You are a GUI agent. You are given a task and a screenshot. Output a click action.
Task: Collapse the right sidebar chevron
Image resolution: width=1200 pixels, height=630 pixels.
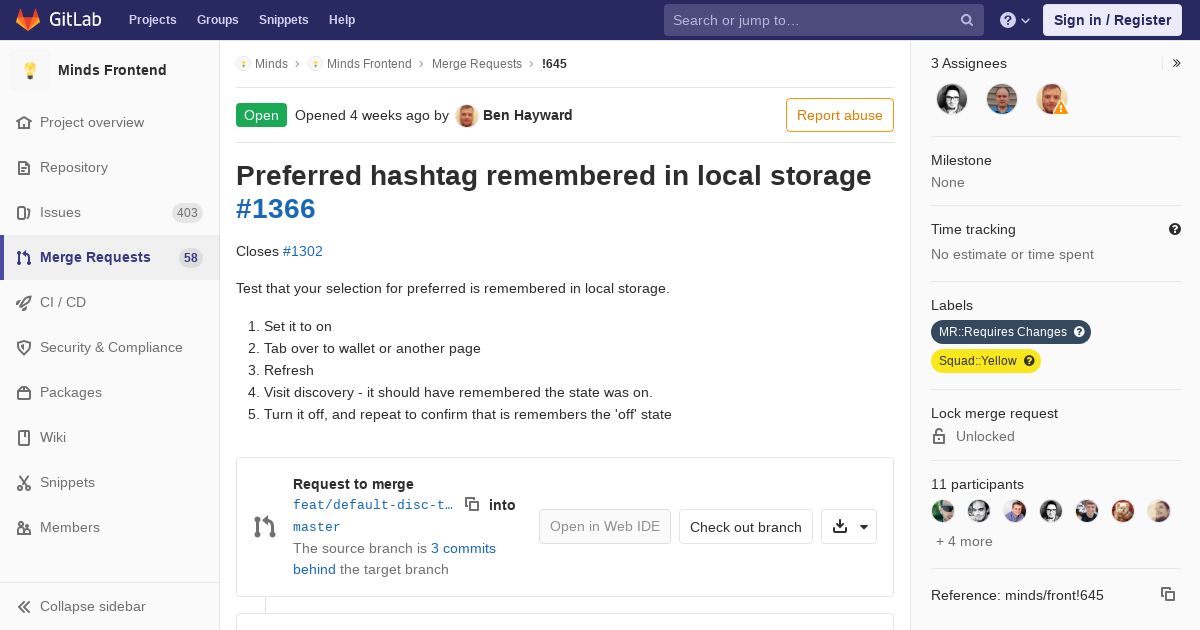point(1177,63)
